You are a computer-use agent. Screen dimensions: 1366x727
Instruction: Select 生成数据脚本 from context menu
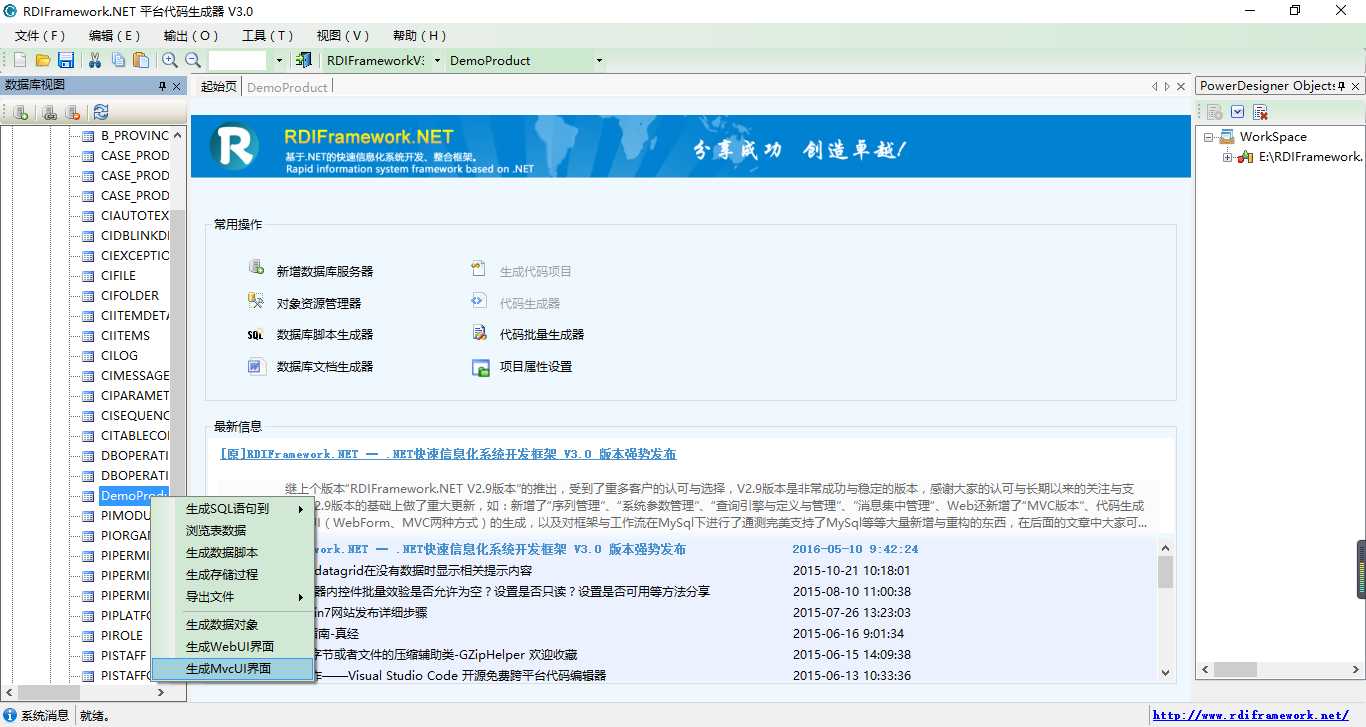232,553
